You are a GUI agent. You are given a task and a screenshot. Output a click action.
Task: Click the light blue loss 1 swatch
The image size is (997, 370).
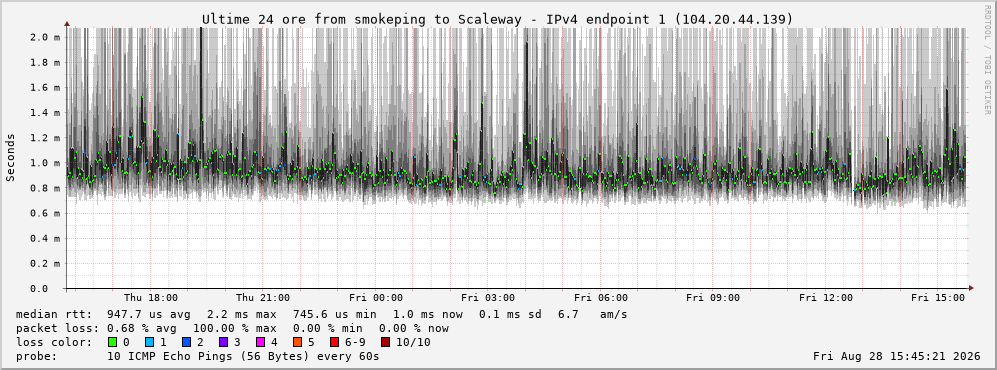click(149, 342)
